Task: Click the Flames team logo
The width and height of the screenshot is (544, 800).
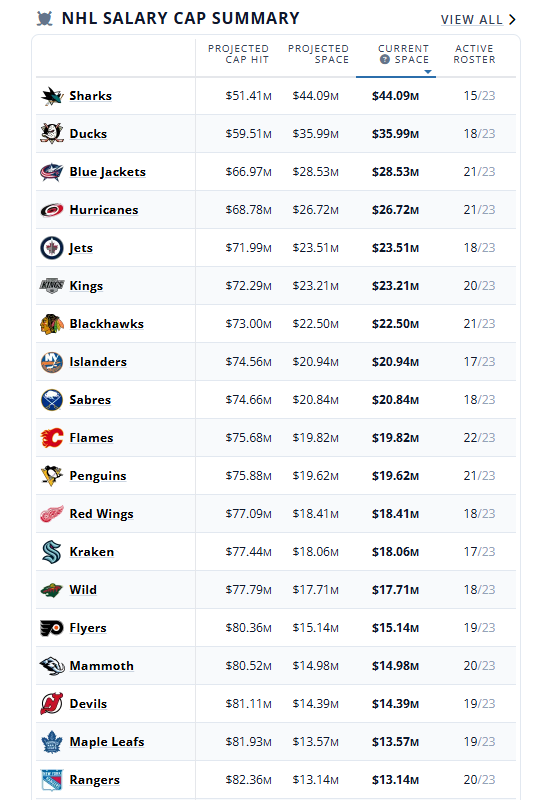Action: tap(52, 438)
